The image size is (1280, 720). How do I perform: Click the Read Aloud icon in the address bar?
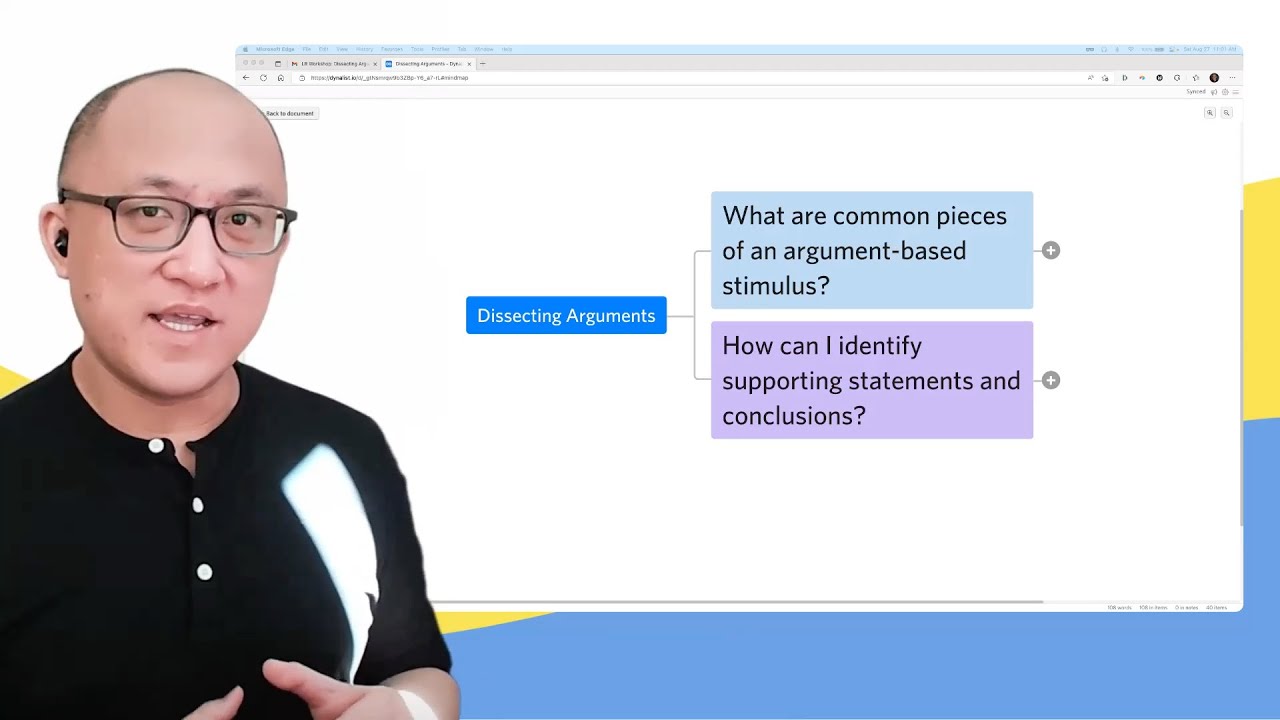click(1090, 78)
